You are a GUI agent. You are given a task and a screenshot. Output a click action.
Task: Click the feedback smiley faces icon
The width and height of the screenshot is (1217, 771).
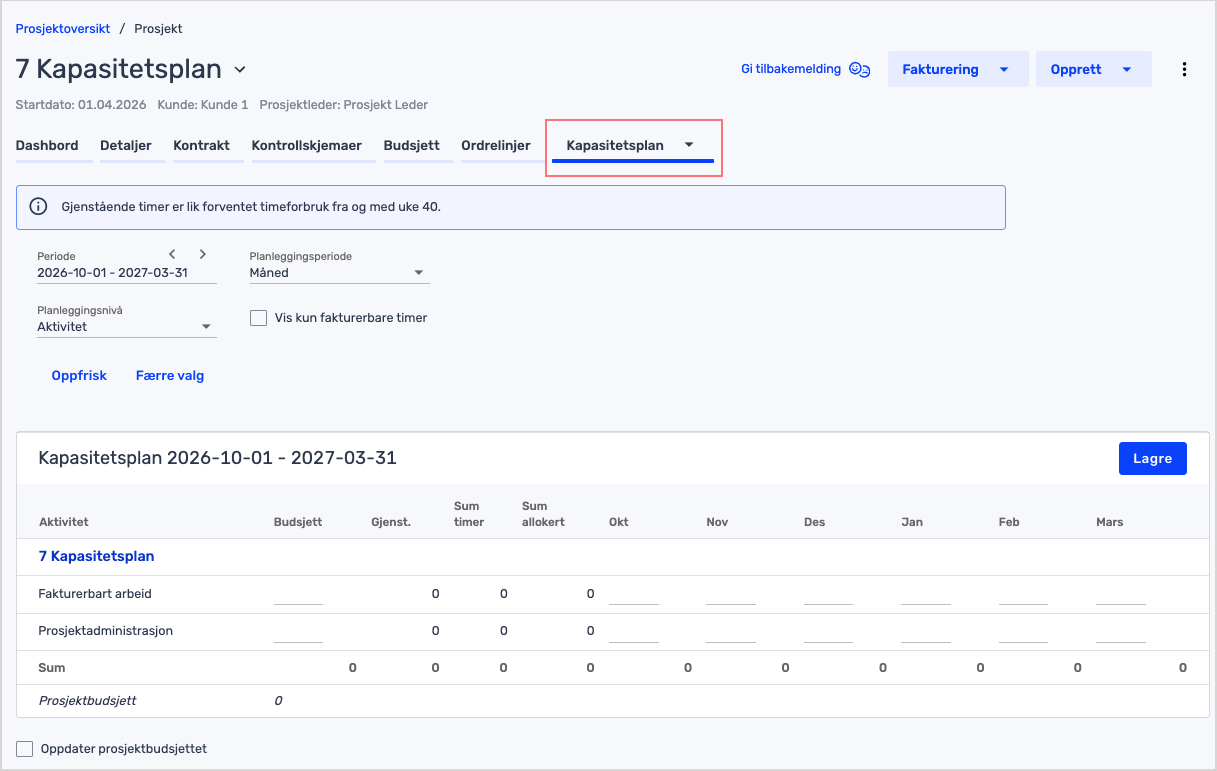point(859,70)
